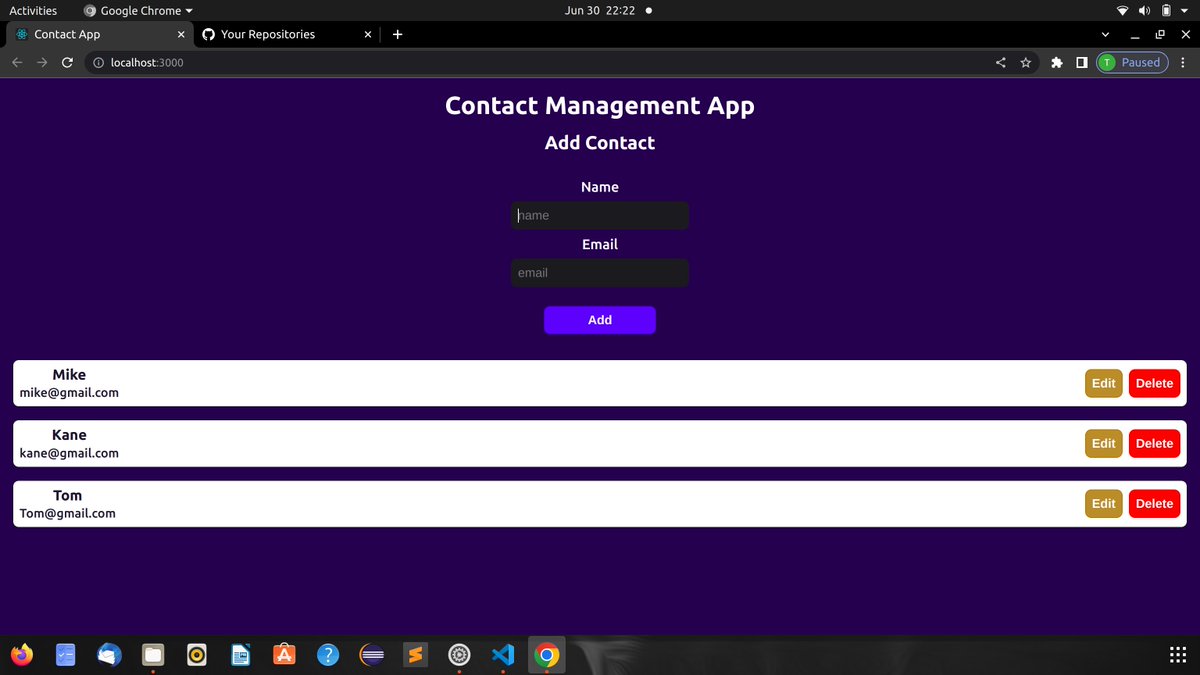Edit Mike's contact
The height and width of the screenshot is (675, 1200).
tap(1103, 383)
